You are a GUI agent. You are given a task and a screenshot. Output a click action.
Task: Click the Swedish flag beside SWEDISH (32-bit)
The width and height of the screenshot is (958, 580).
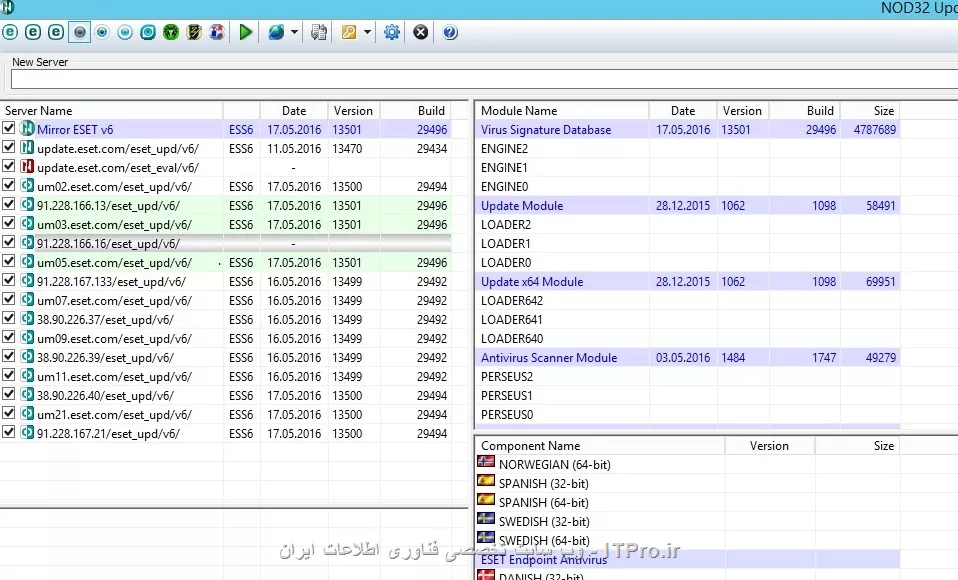tap(486, 519)
